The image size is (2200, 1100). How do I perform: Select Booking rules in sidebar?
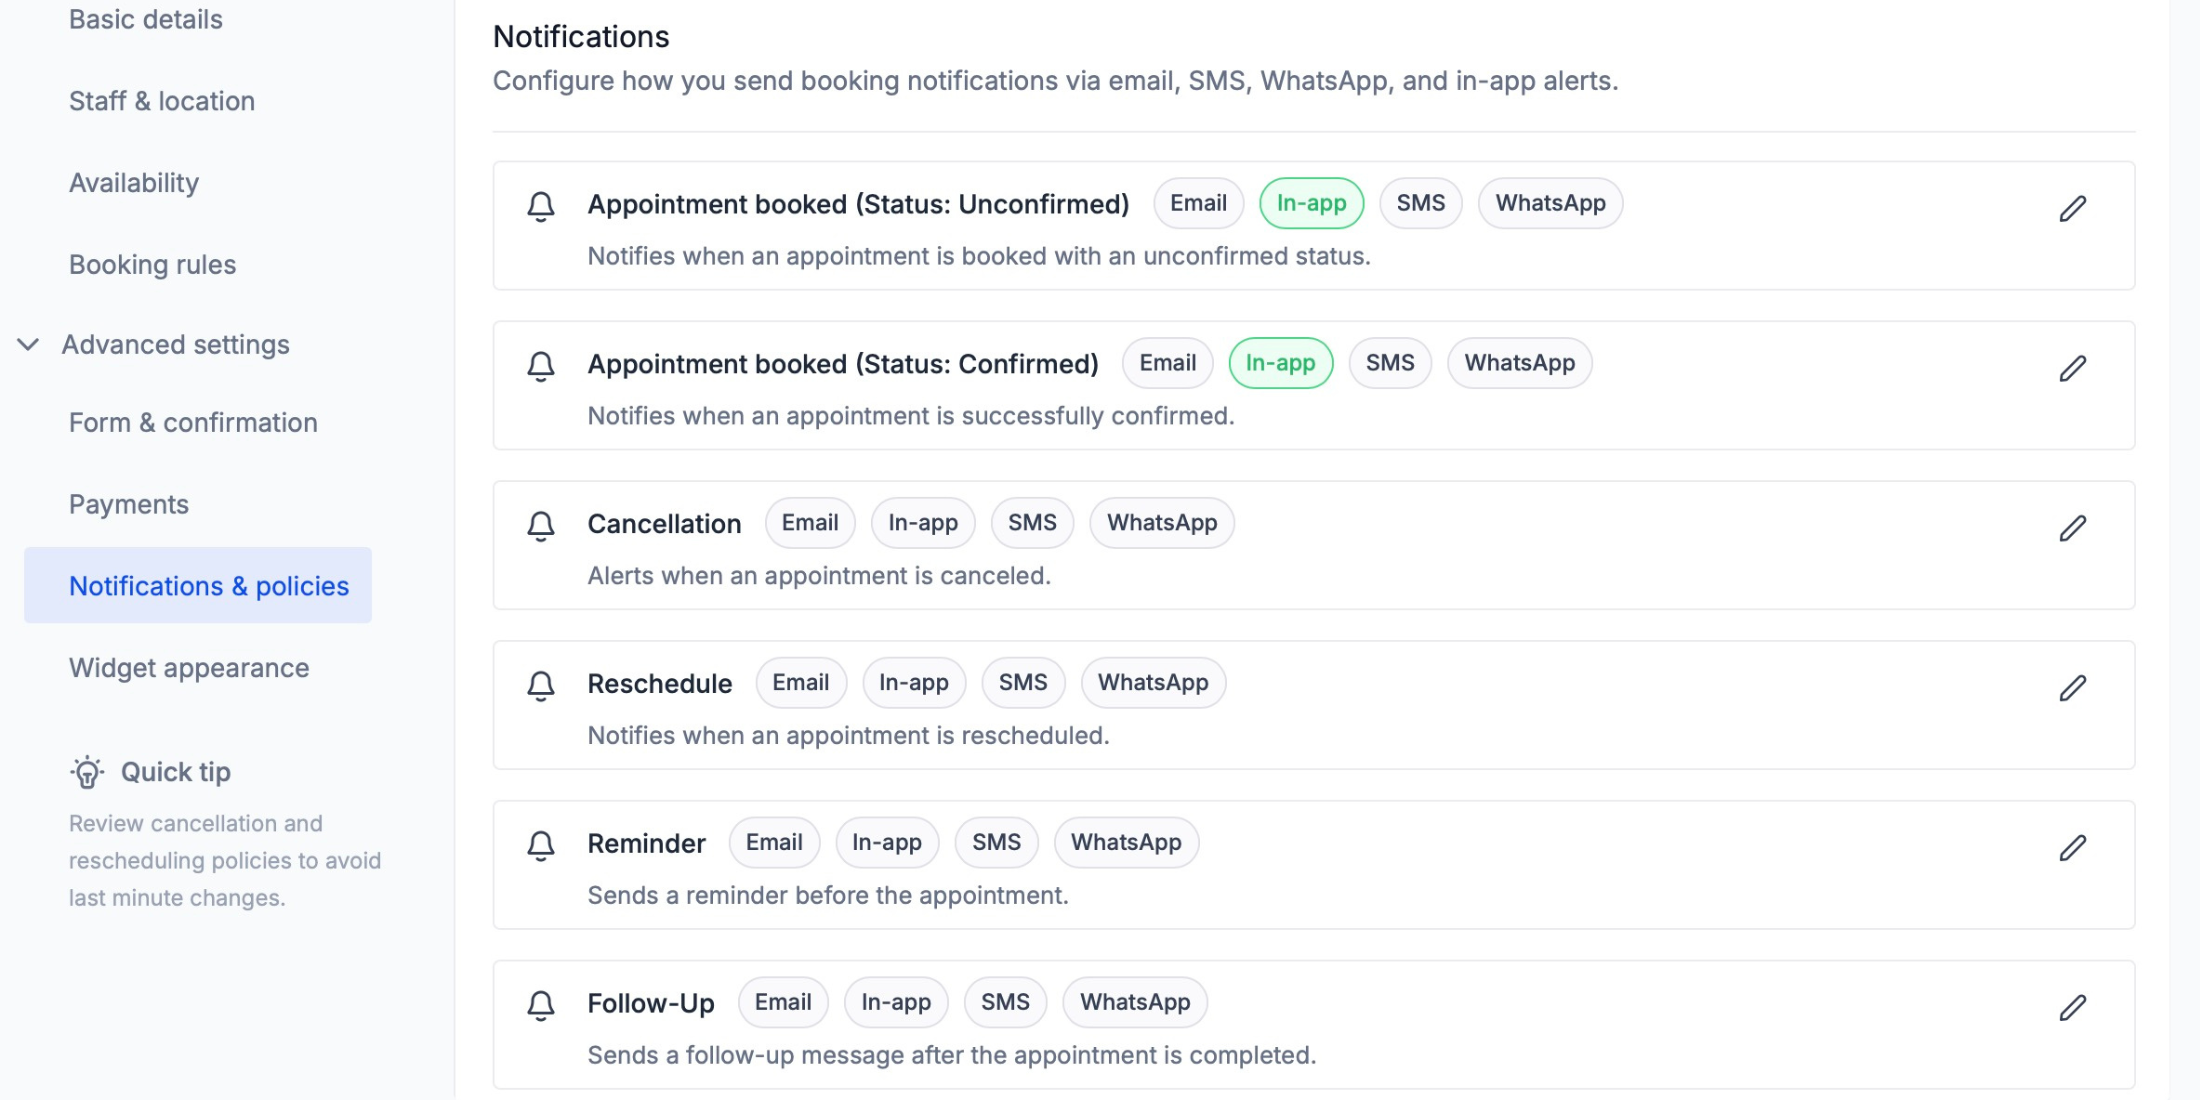coord(152,265)
